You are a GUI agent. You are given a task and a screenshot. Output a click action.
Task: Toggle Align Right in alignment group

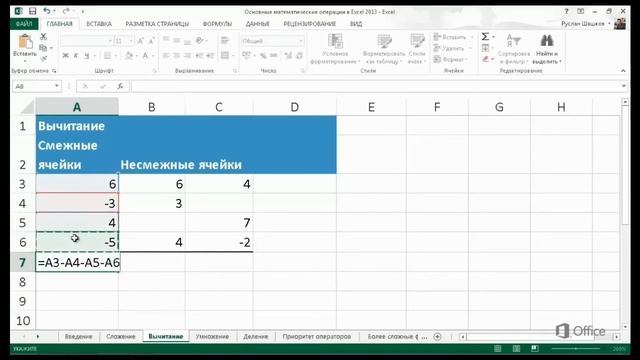click(187, 56)
